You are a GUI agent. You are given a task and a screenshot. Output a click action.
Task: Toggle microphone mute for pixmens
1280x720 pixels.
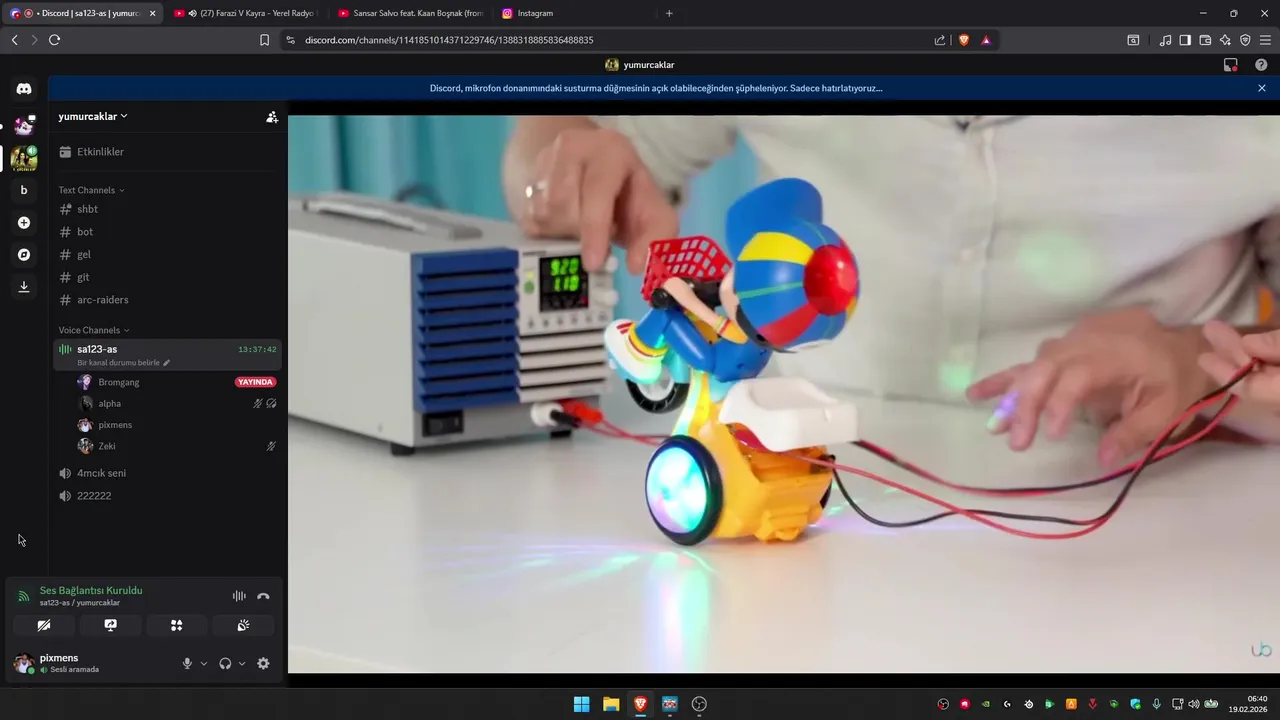click(187, 663)
